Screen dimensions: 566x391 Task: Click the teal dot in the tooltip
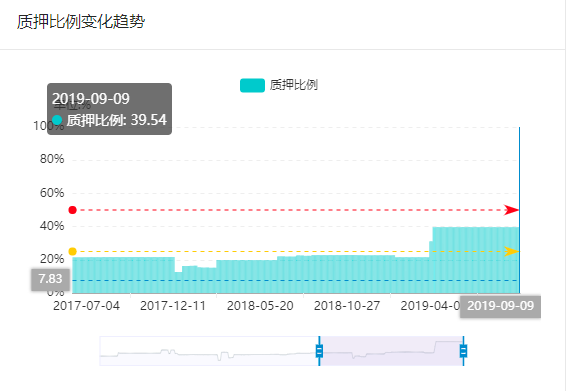point(57,120)
